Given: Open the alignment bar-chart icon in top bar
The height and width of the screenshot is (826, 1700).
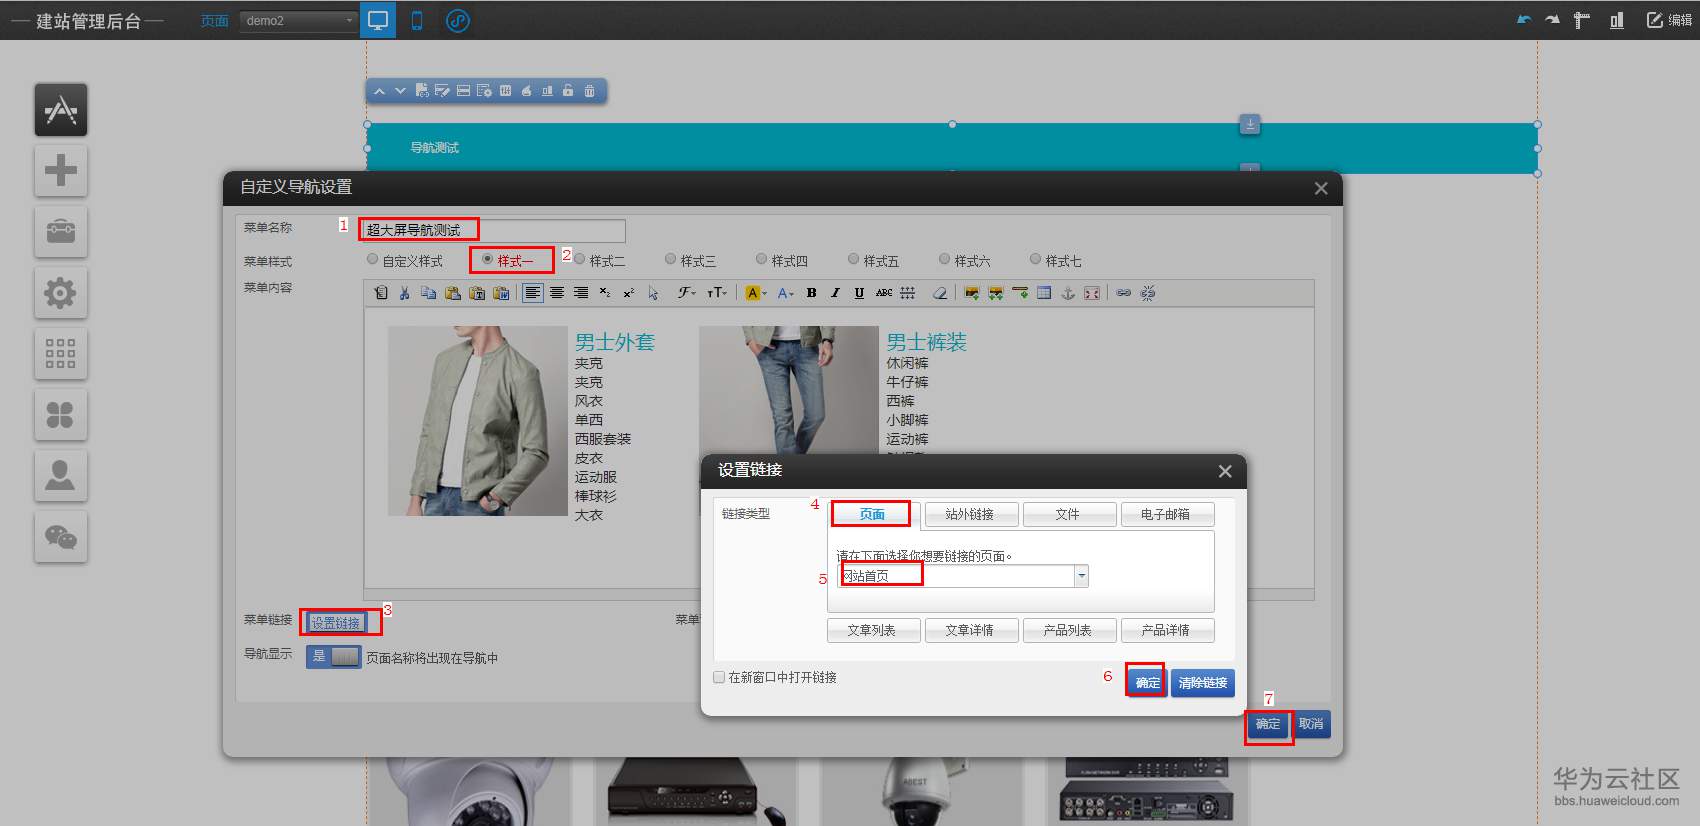Looking at the screenshot, I should [x=1617, y=20].
